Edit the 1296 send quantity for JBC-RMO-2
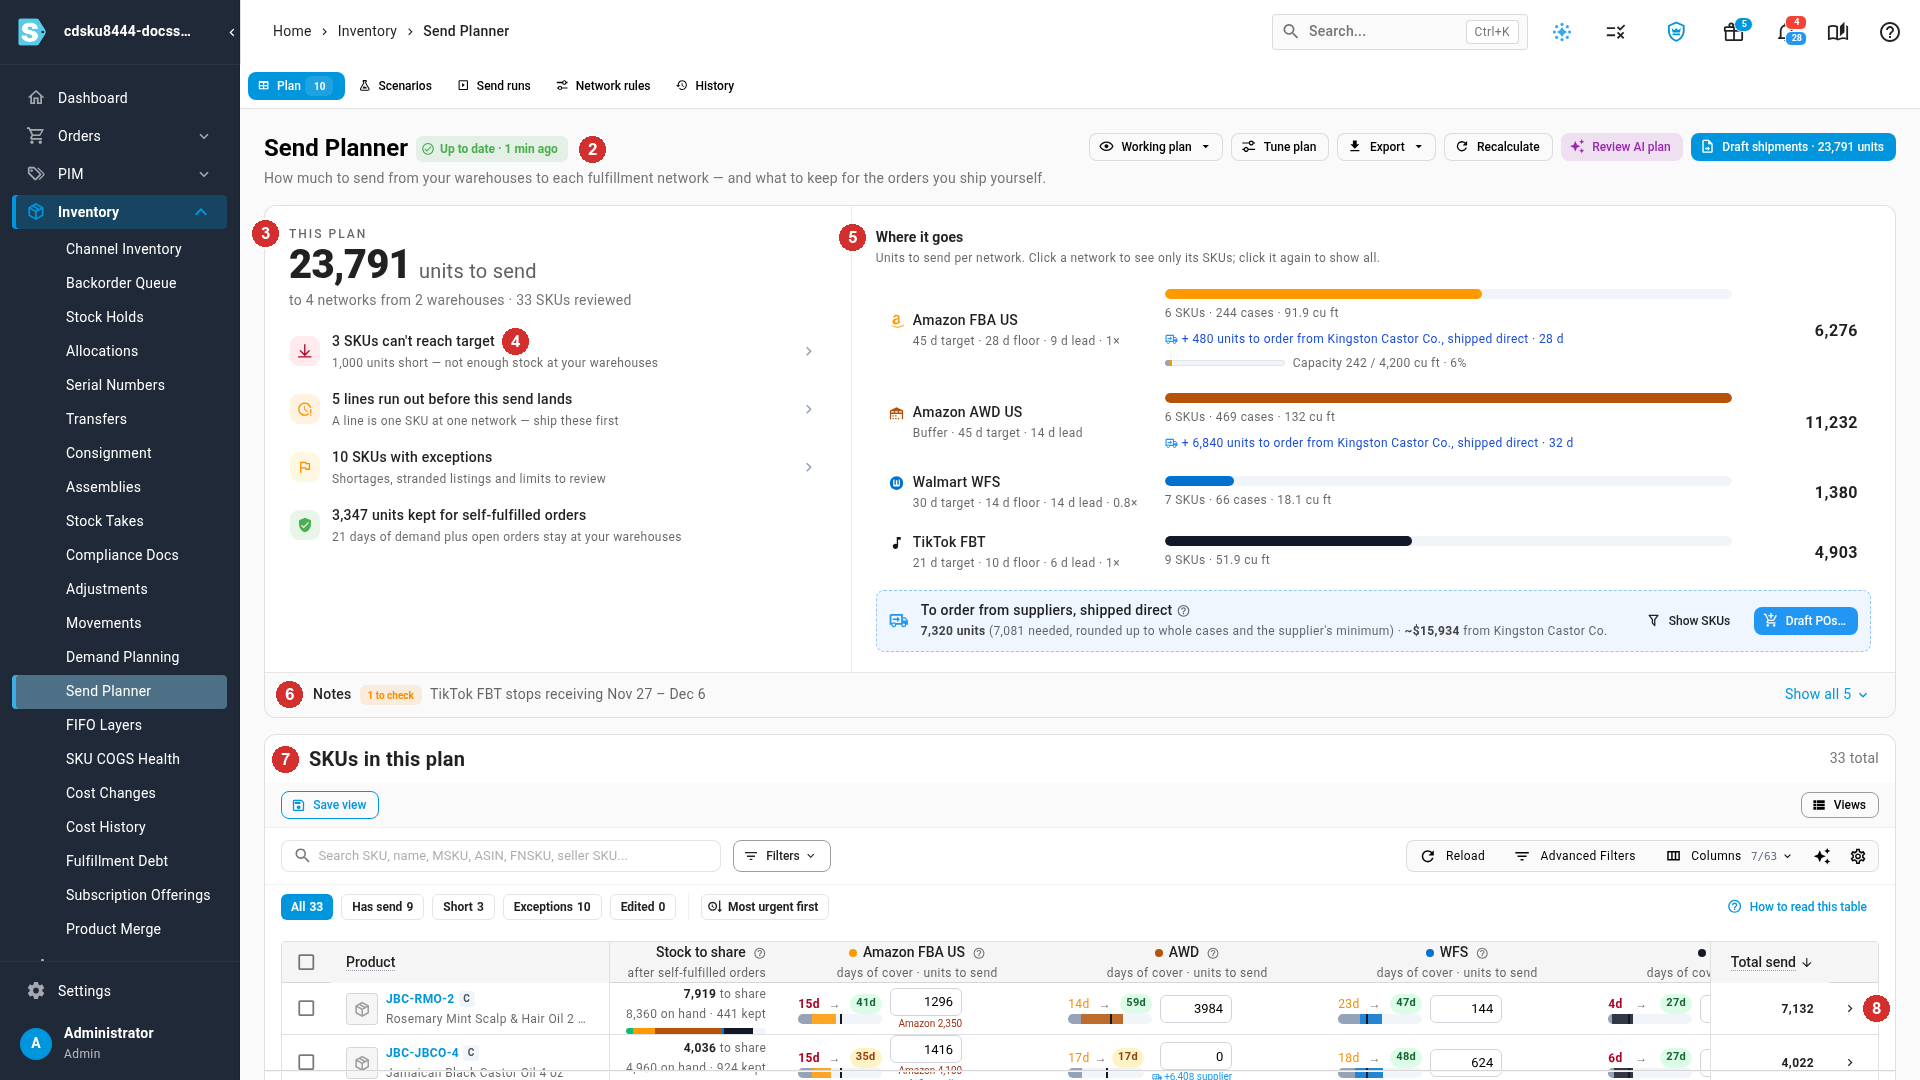Screen dimensions: 1920x1080 [x=927, y=1002]
